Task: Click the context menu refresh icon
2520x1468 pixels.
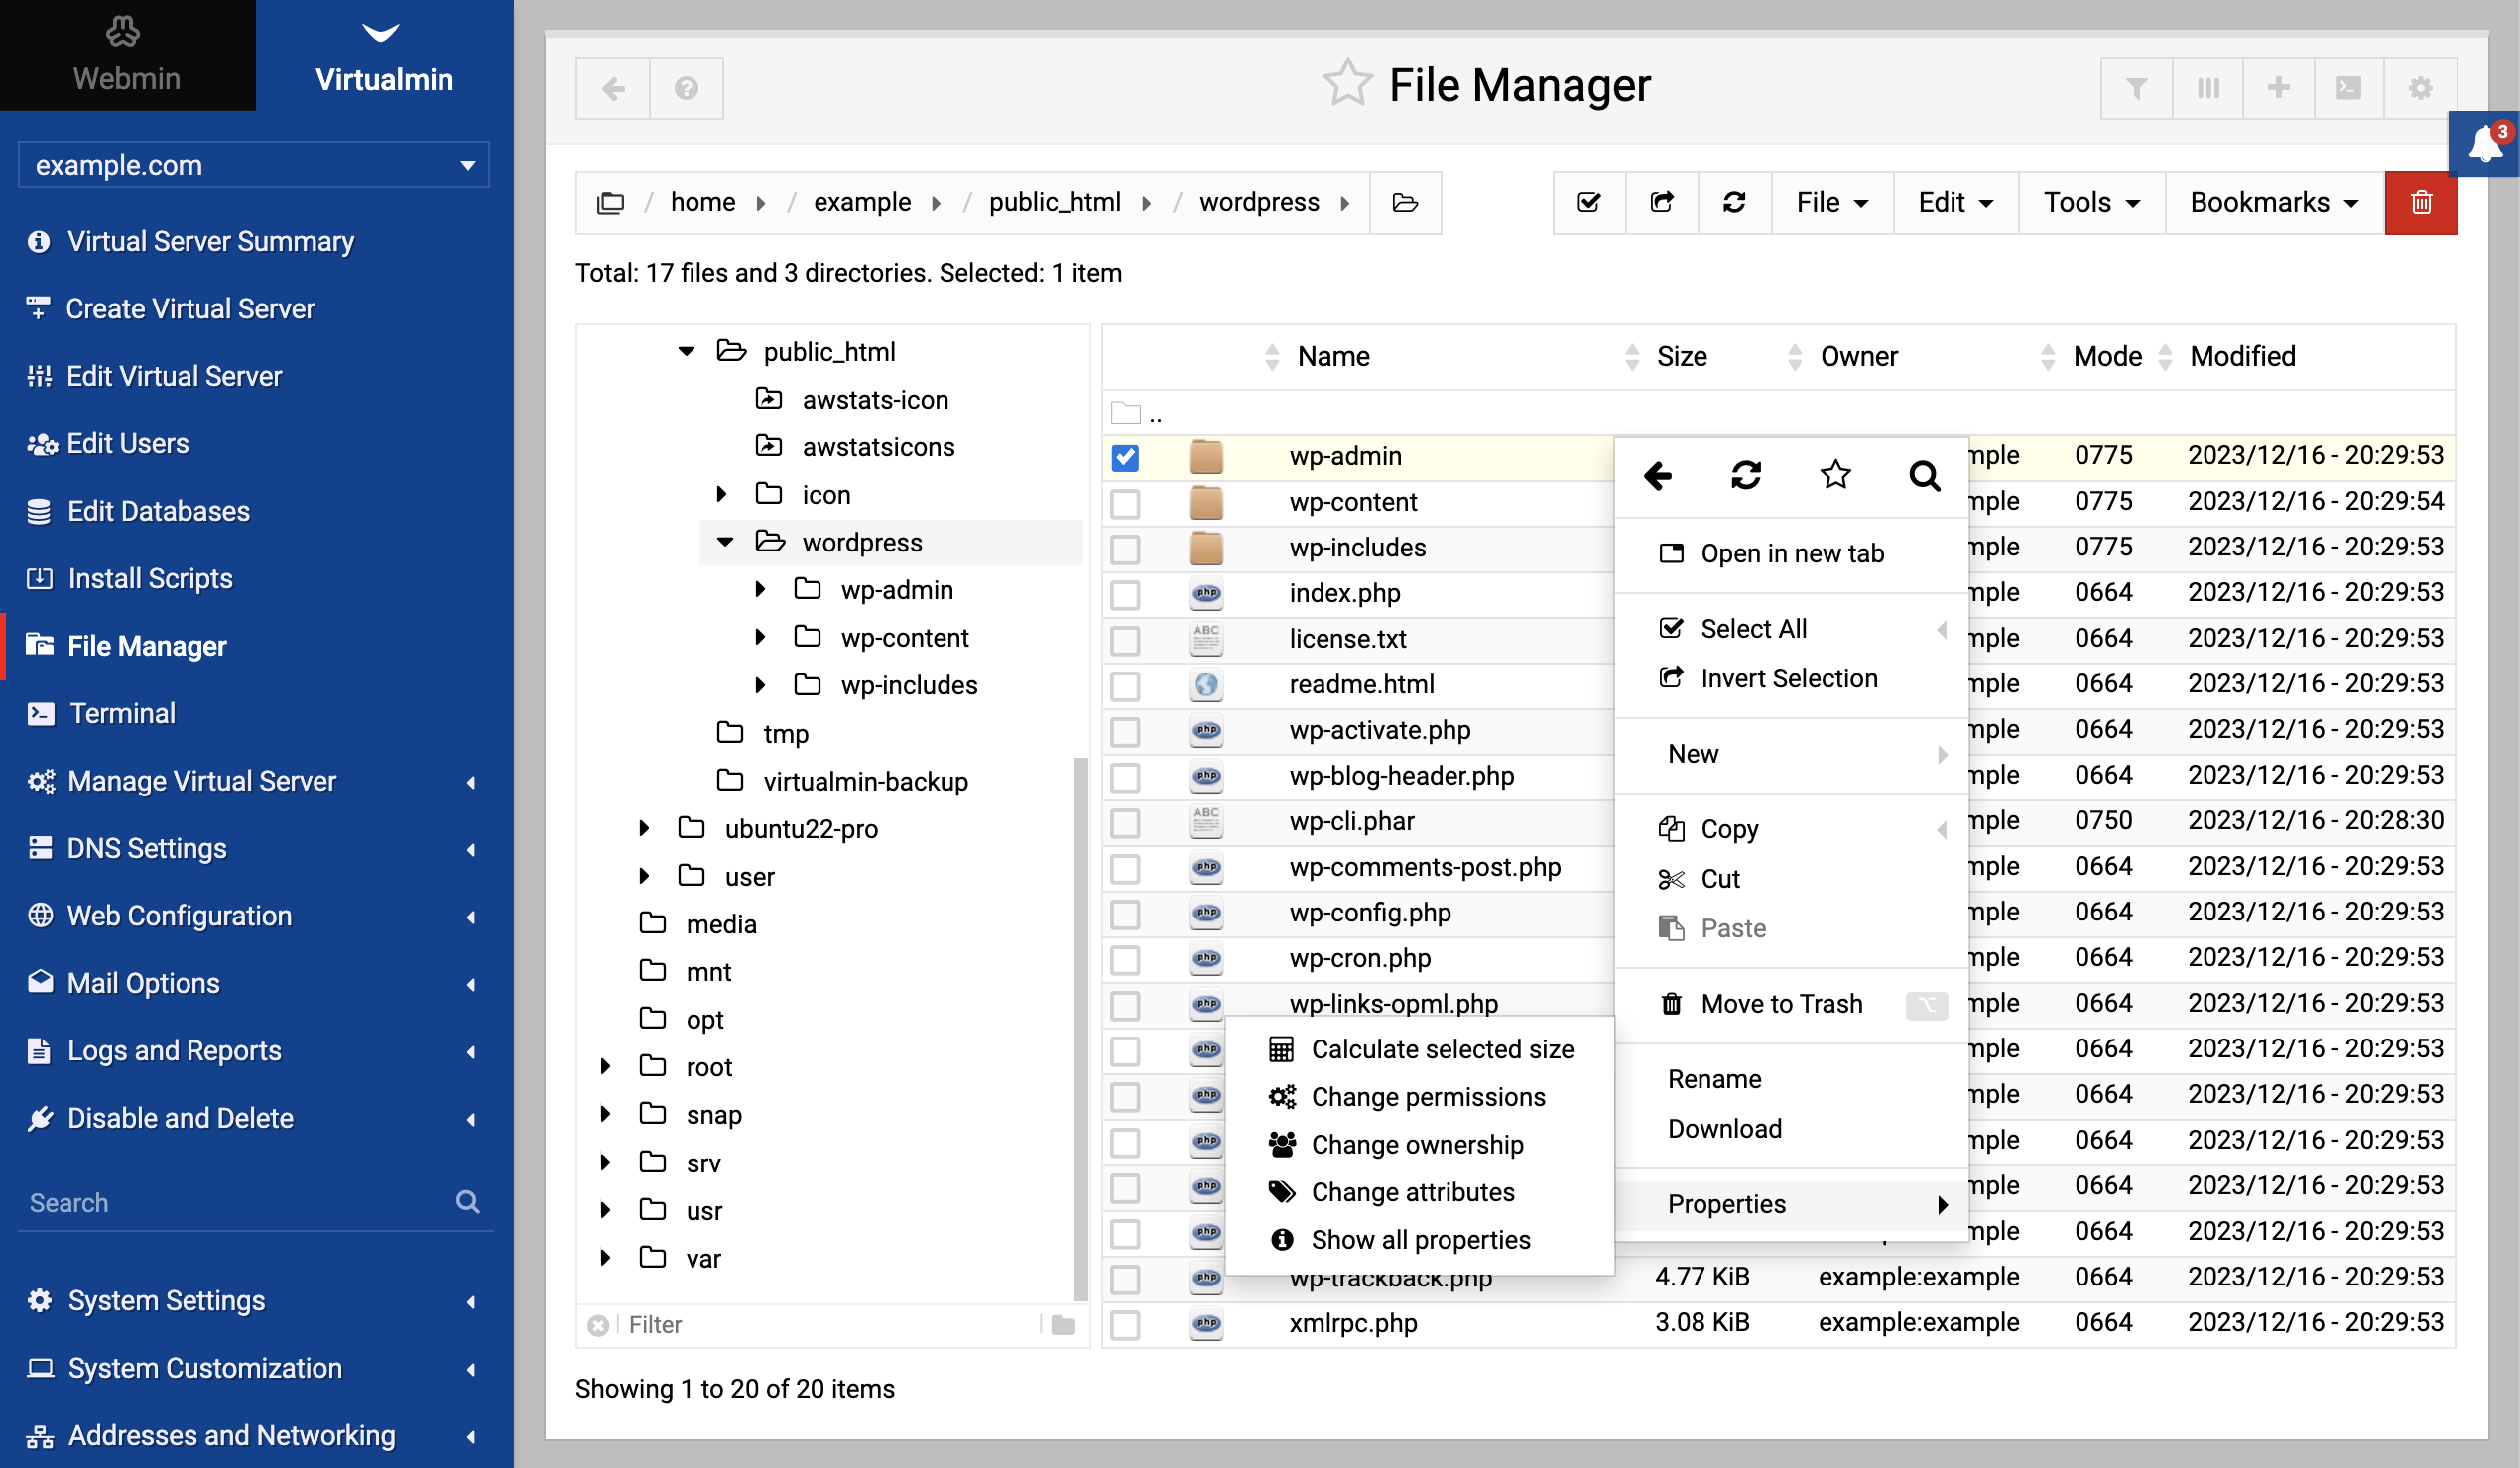Action: coord(1746,475)
